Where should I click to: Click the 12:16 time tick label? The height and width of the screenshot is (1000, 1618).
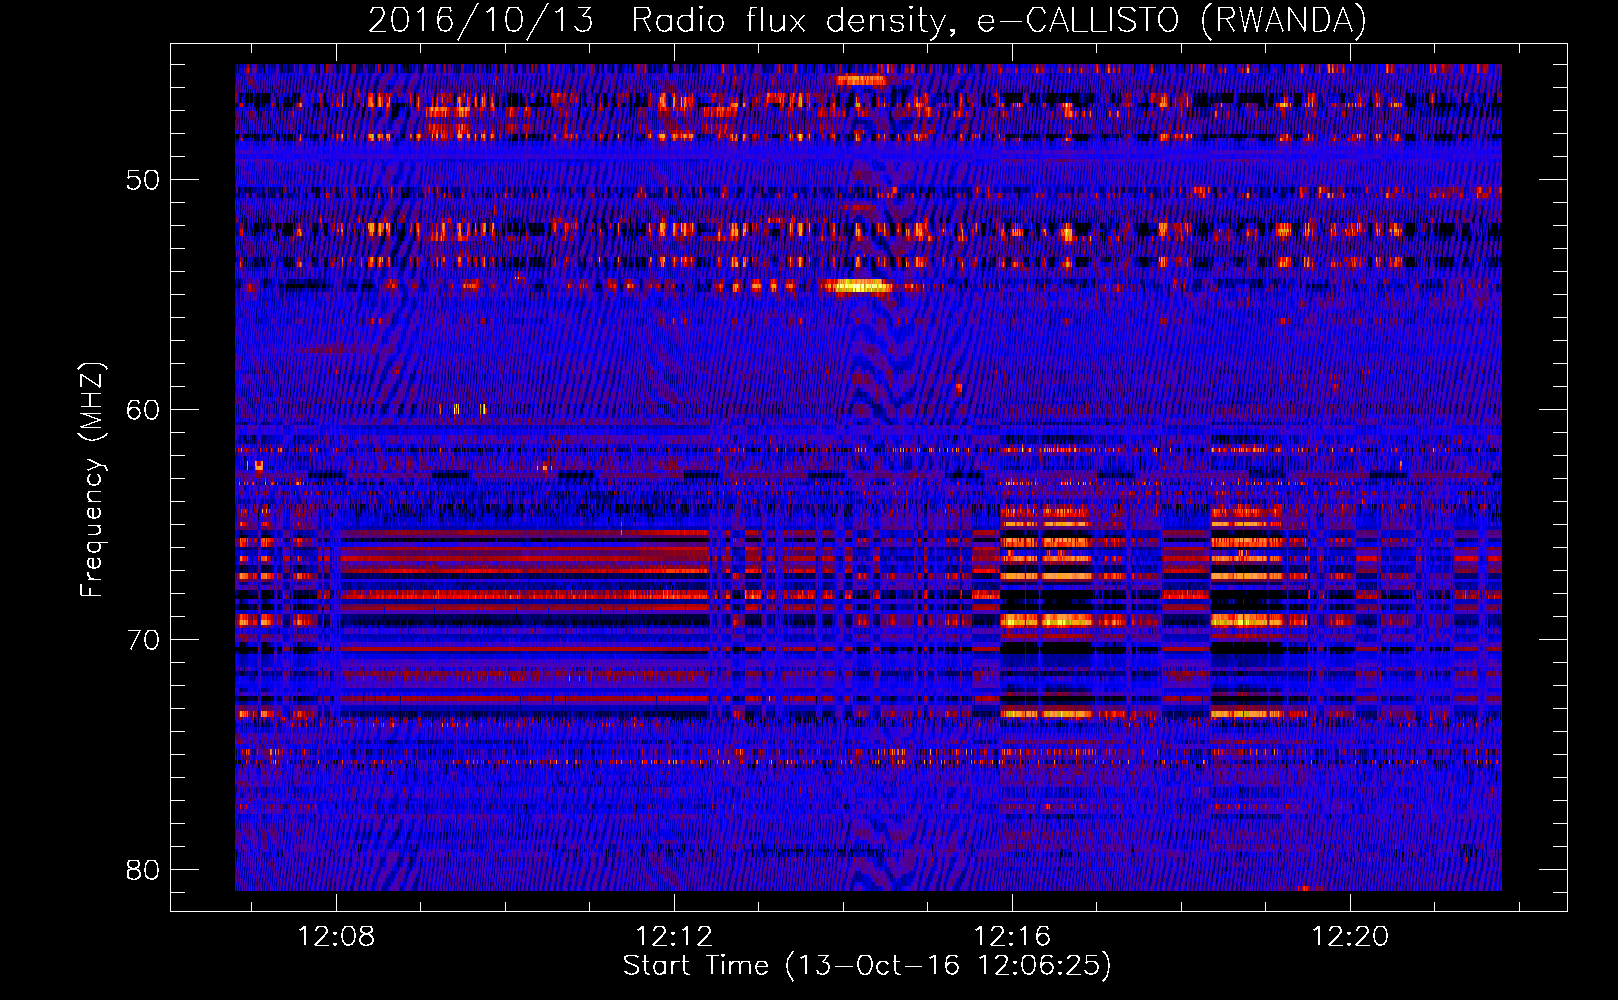click(x=1012, y=936)
